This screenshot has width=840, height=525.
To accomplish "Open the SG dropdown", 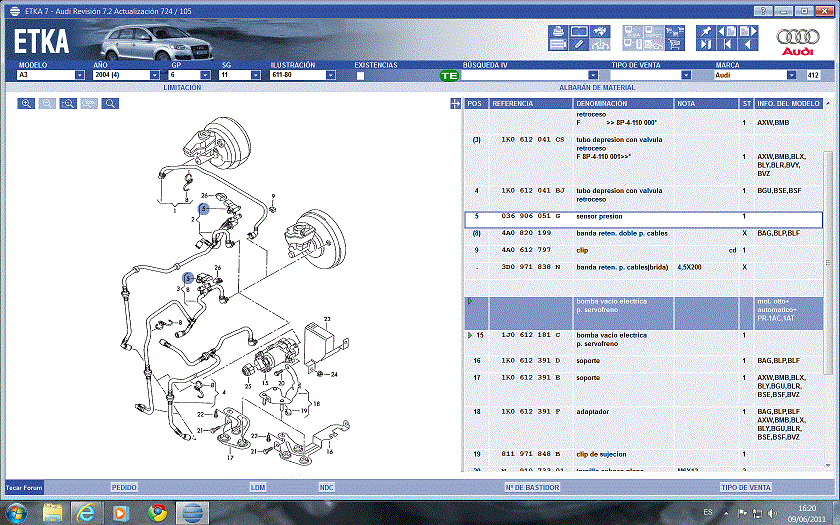I will pyautogui.click(x=256, y=75).
